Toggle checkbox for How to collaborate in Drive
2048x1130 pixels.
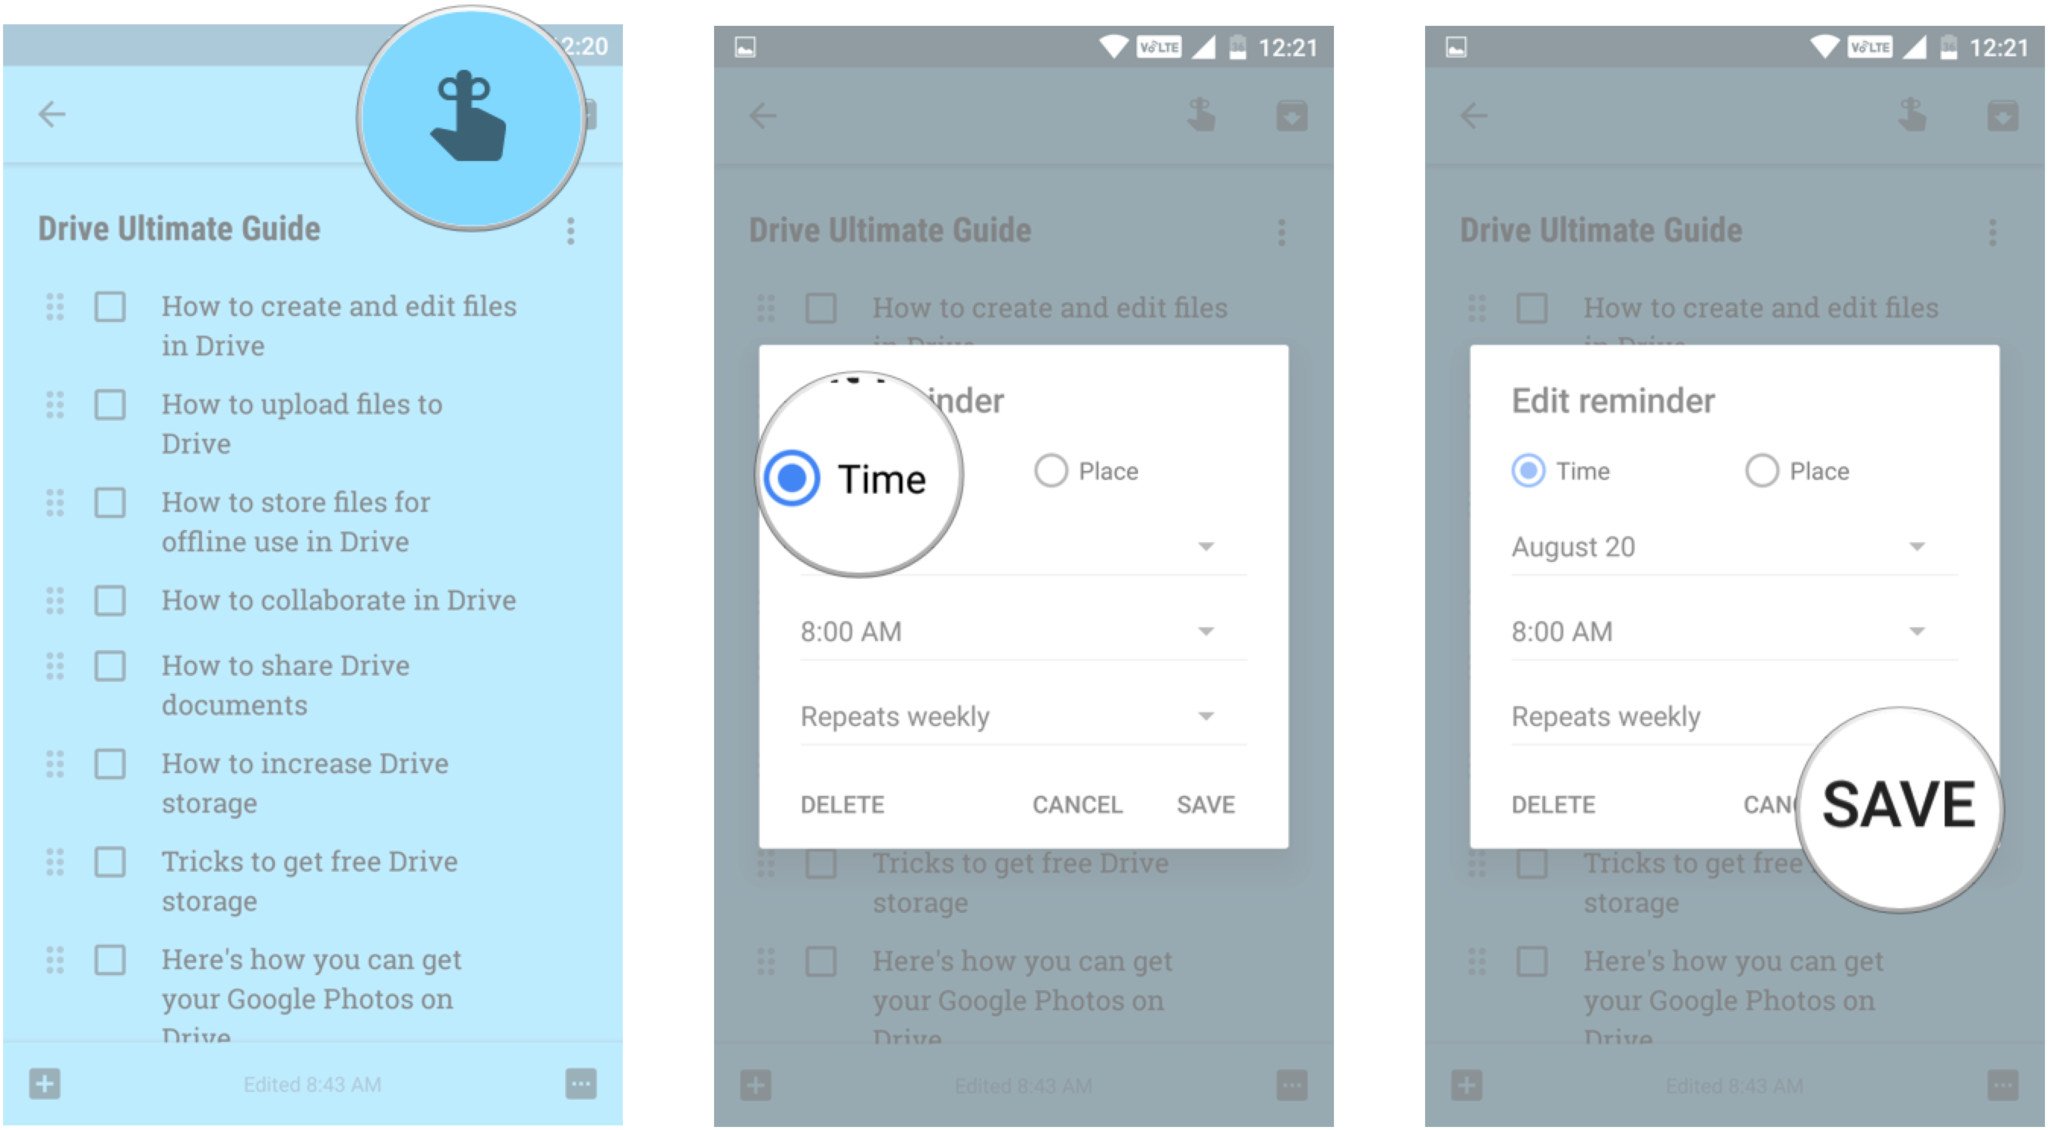click(113, 600)
